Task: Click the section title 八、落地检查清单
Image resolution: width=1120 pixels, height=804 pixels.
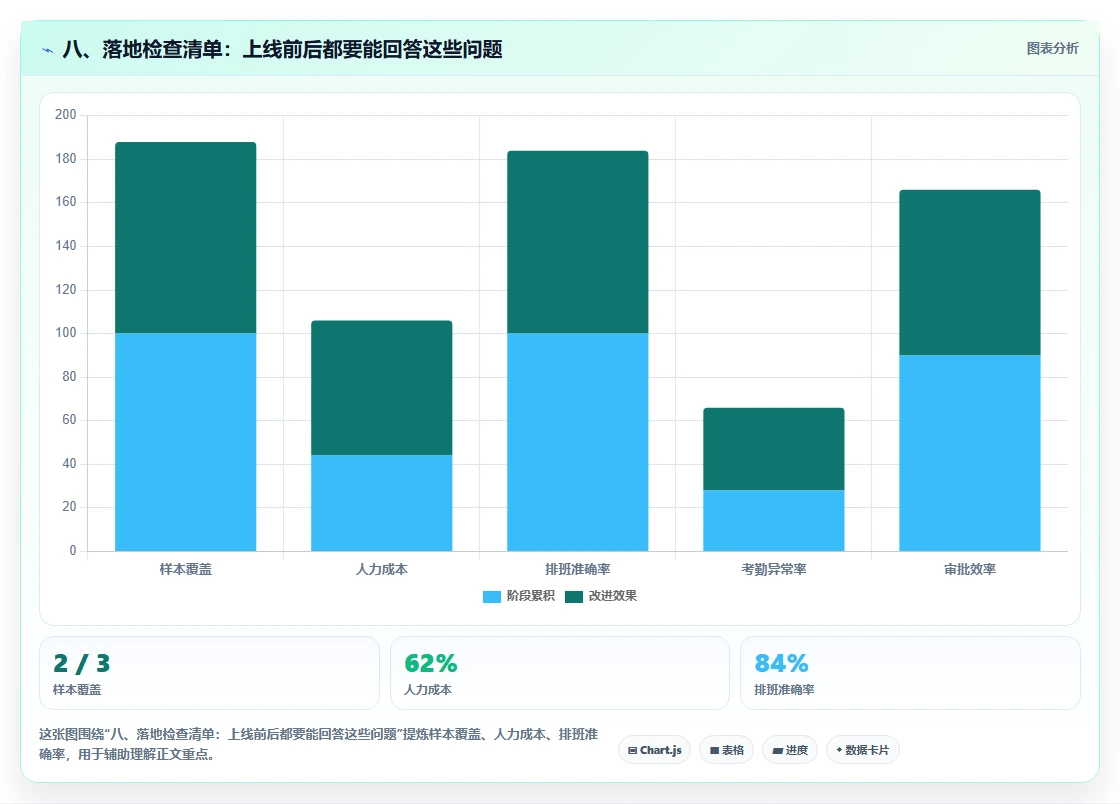Action: coord(282,49)
